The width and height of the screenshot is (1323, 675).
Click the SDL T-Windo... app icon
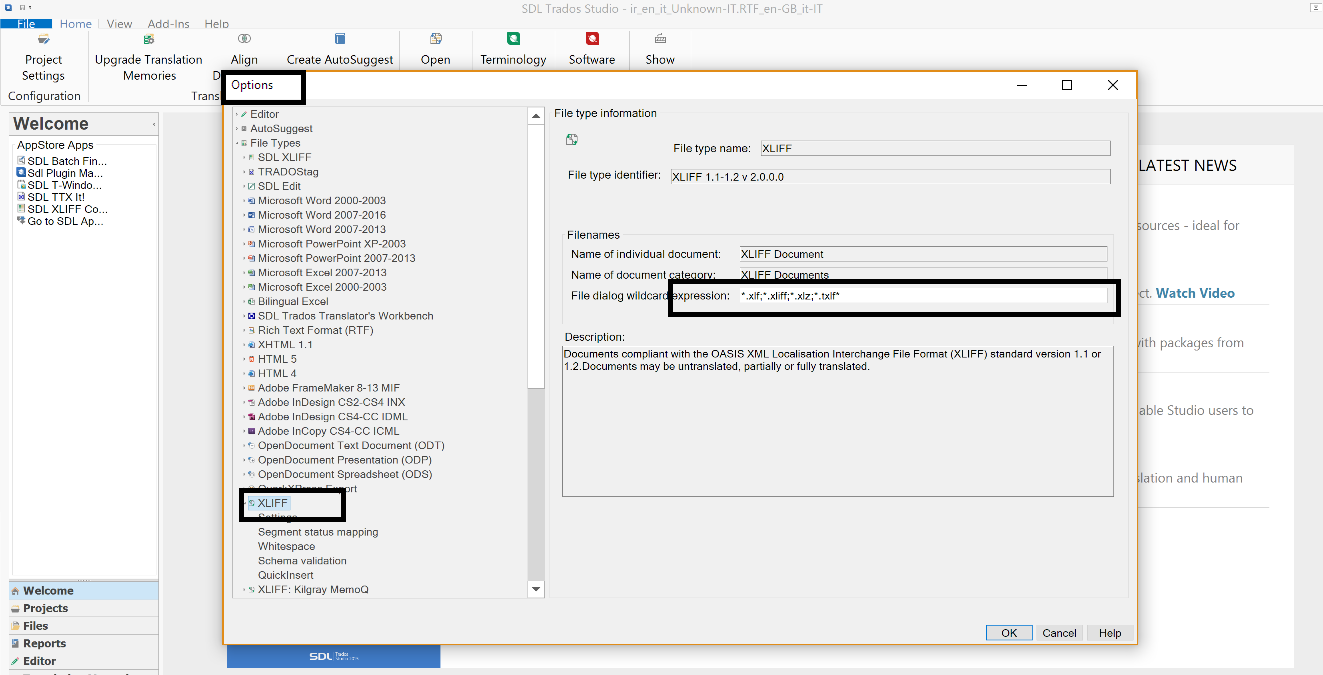[21, 185]
